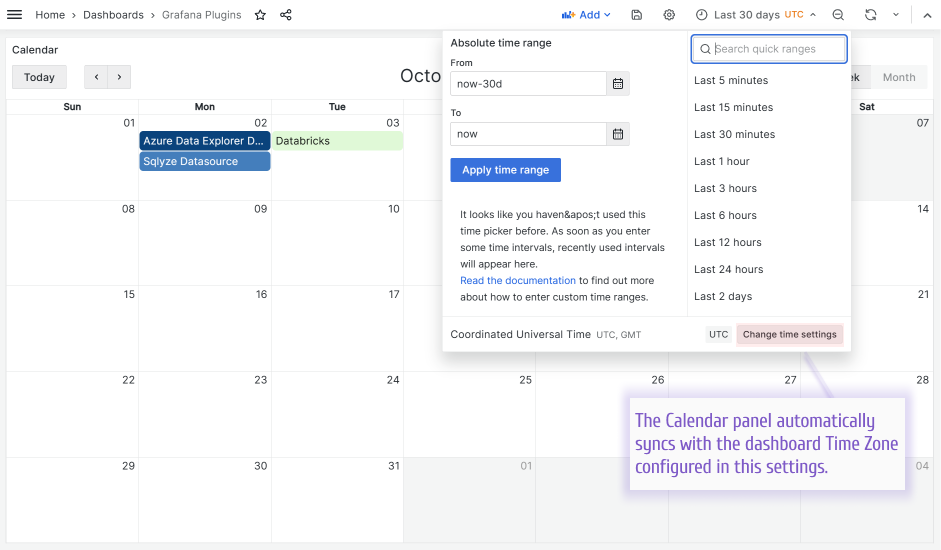This screenshot has width=941, height=550.
Task: Zoom out the time range
Action: [x=838, y=15]
